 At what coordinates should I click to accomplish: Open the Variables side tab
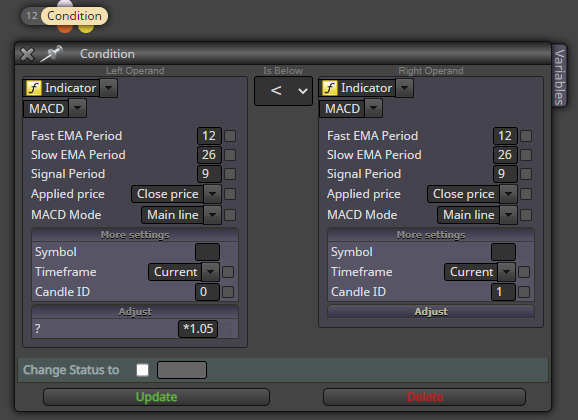coord(559,77)
